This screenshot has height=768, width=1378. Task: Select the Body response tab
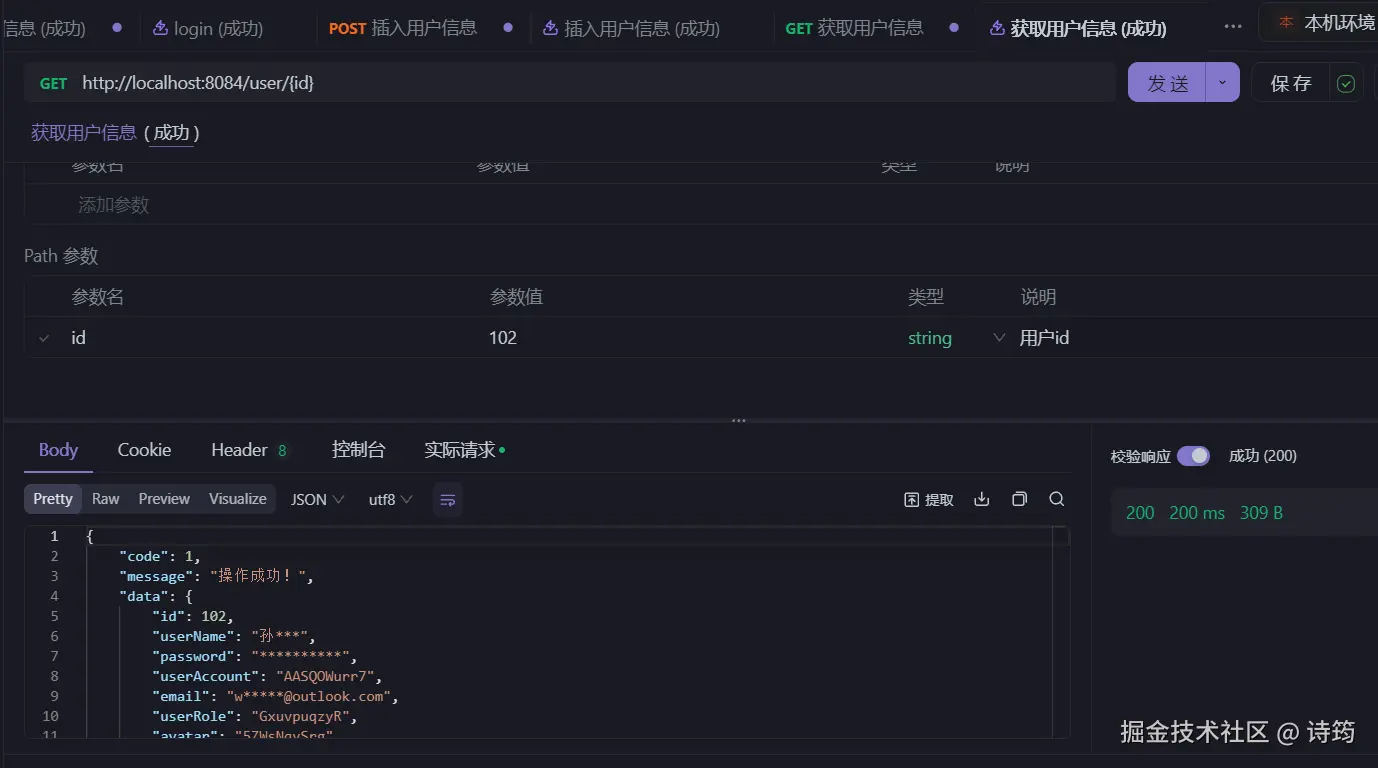[58, 450]
